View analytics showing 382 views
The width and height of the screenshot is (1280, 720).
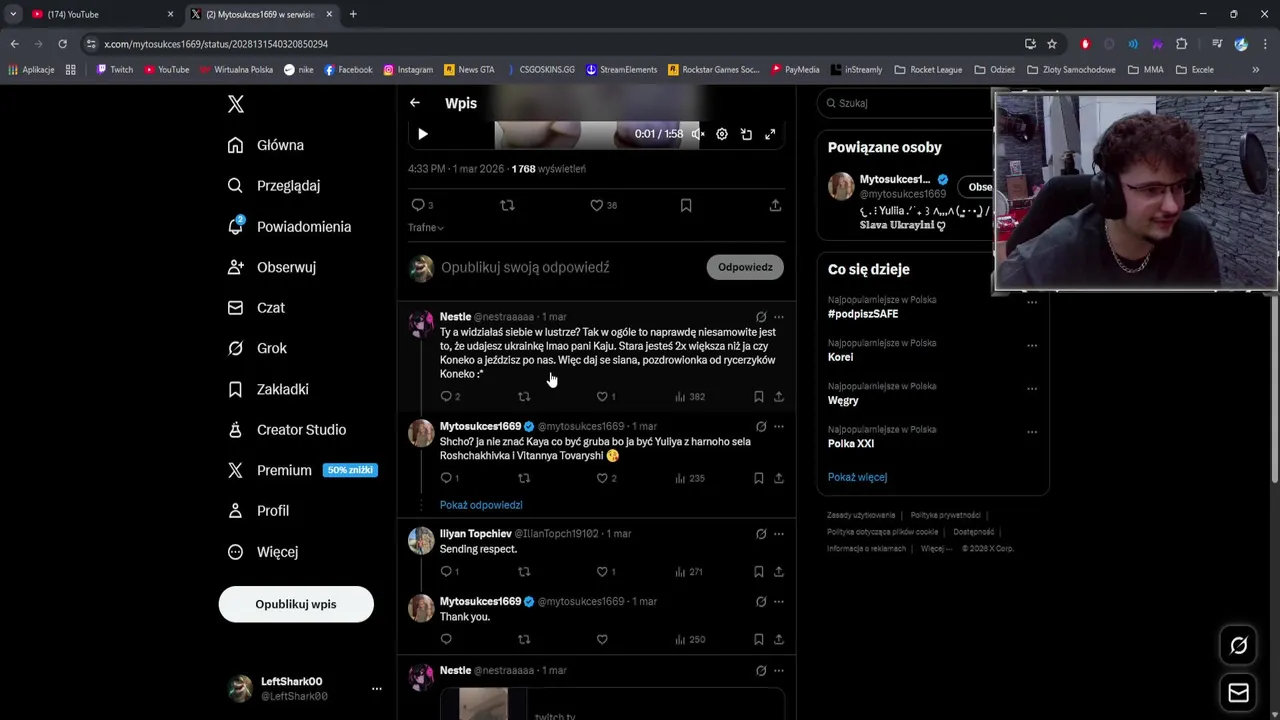[690, 397]
